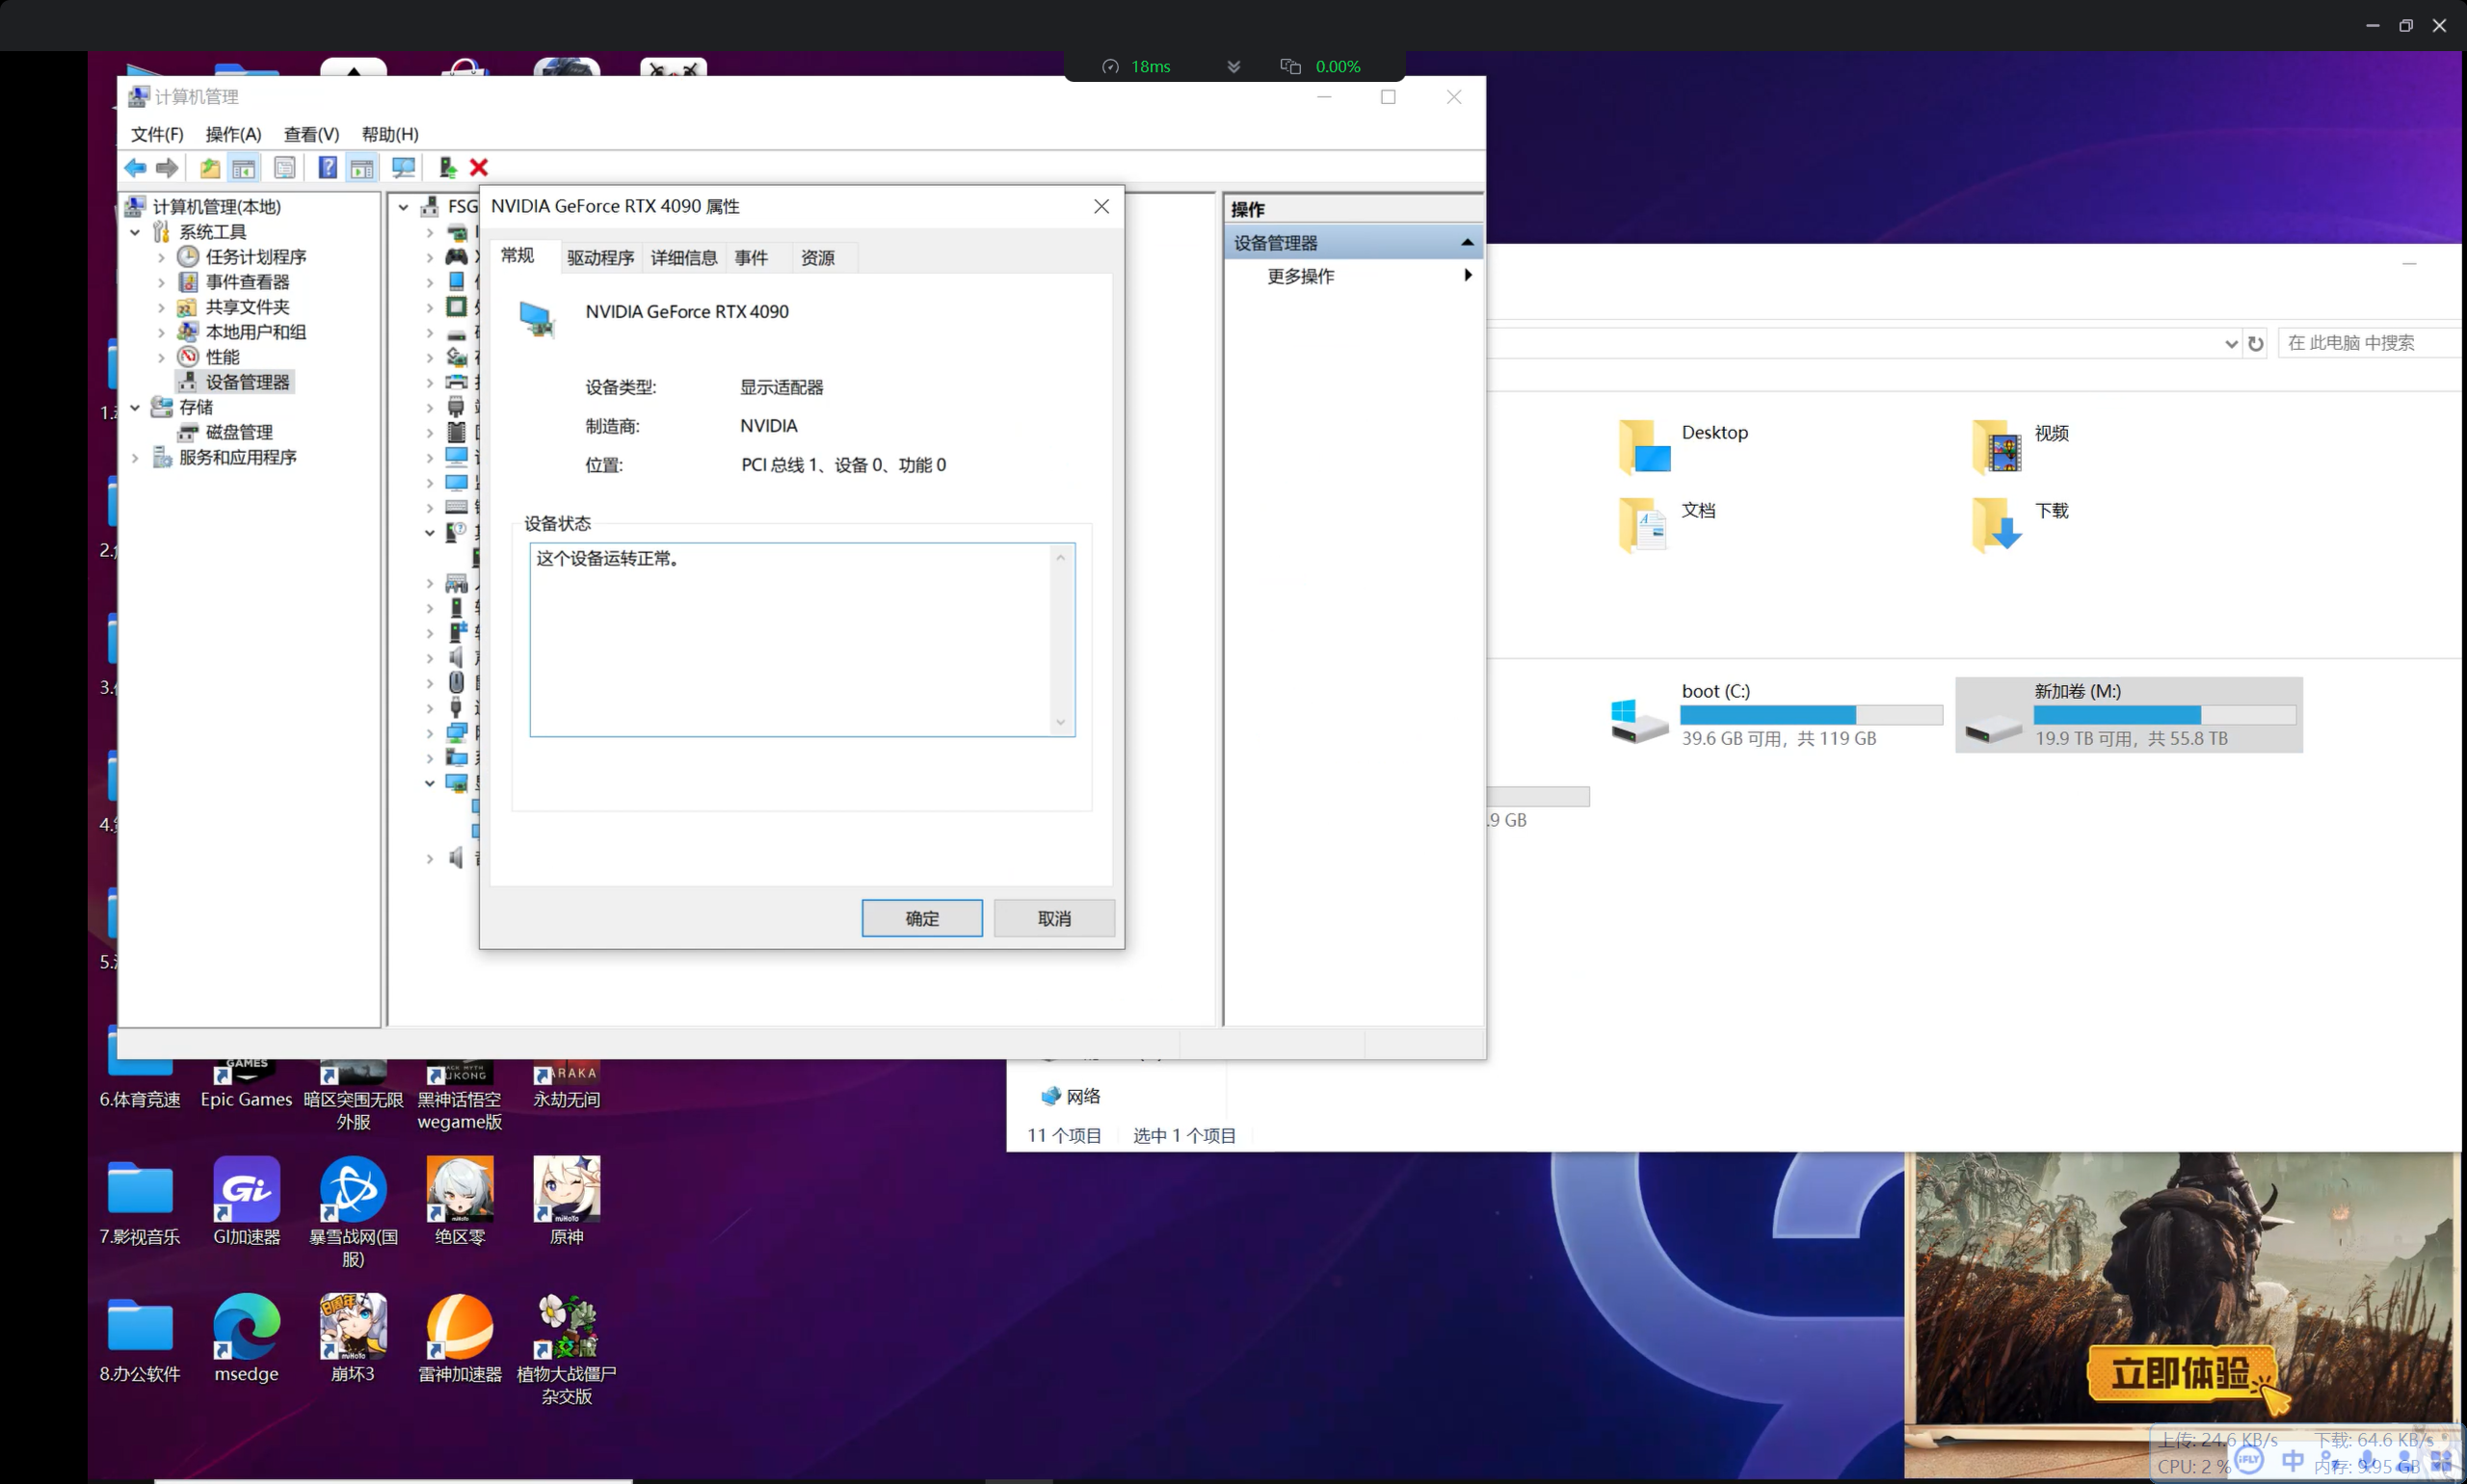Screen dimensions: 2467x1484
Task: Collapse the 存储 tree node
Action: (135, 407)
